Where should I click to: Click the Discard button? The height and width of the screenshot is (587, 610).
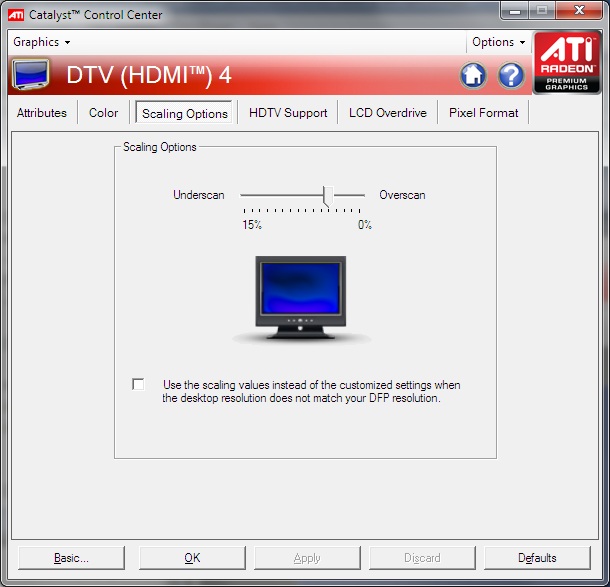[422, 558]
